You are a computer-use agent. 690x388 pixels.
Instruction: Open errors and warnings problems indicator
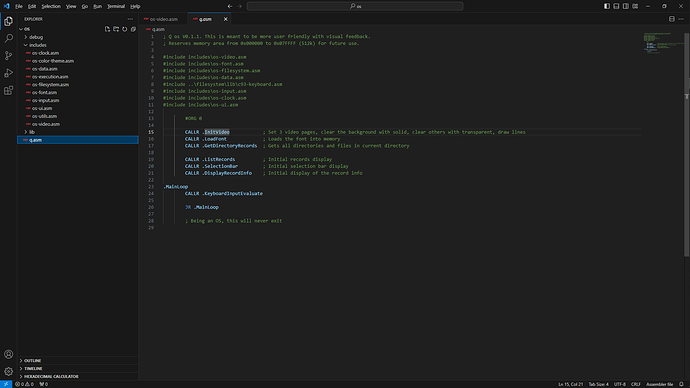pos(25,384)
